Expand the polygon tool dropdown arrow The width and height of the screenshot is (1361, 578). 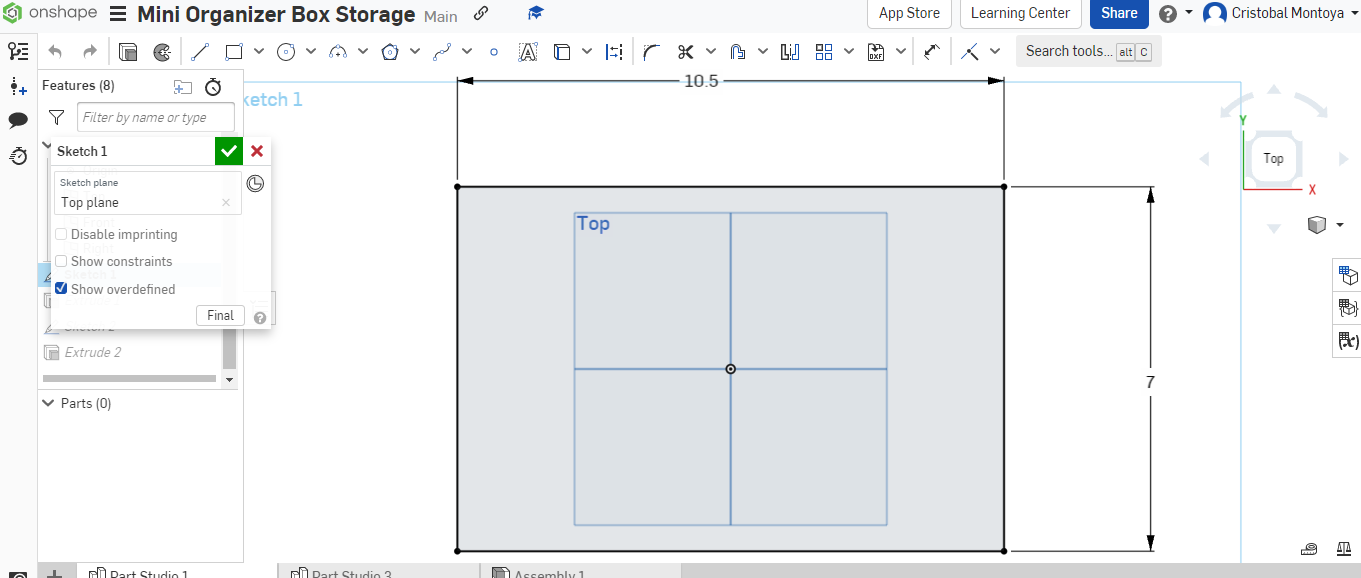click(415, 52)
